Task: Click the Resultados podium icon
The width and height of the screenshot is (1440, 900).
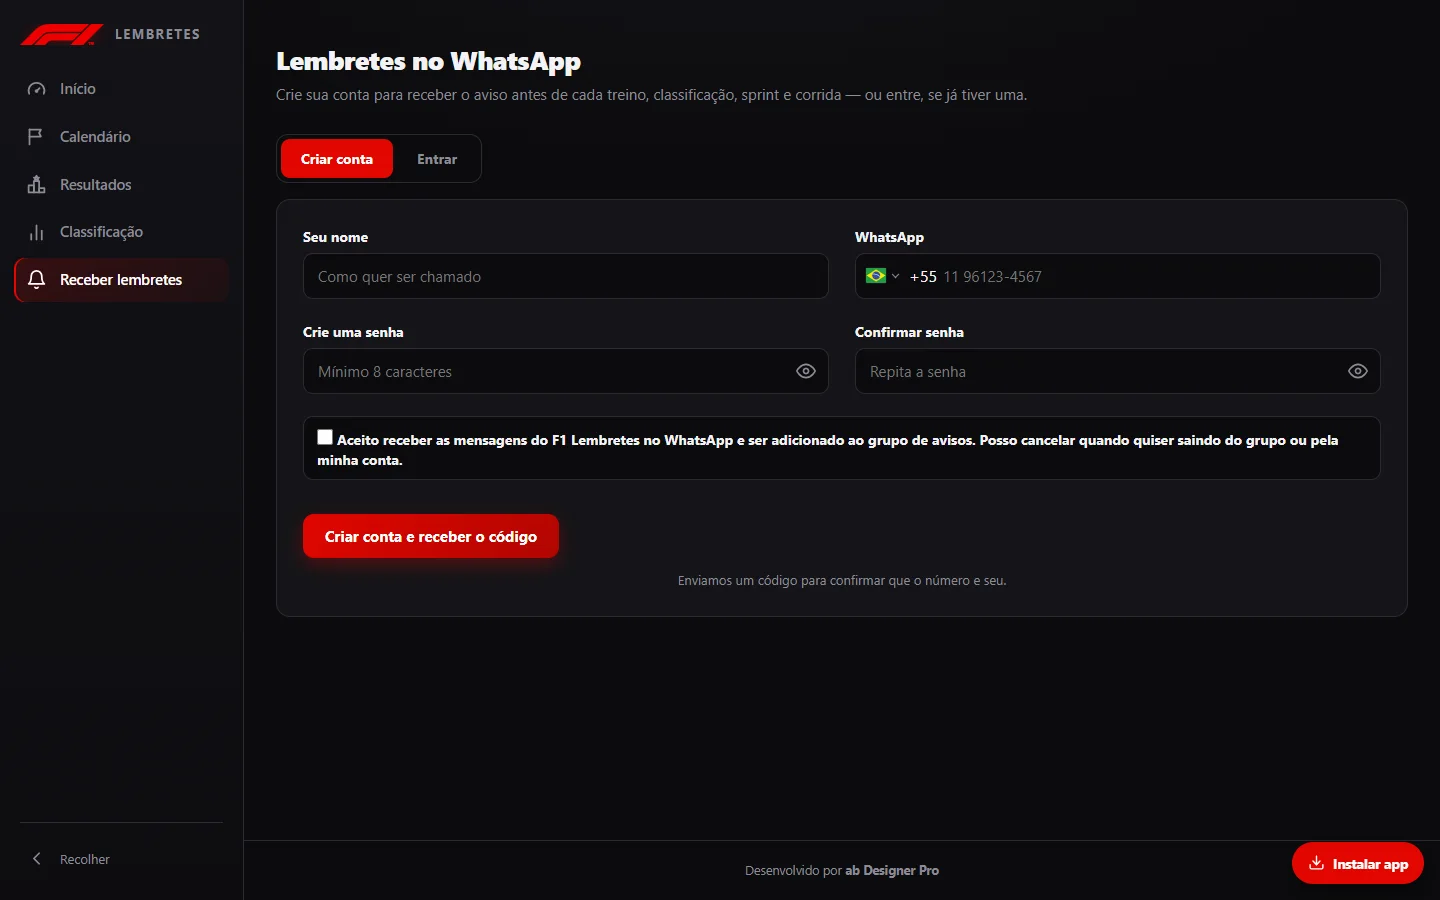Action: pos(37,185)
